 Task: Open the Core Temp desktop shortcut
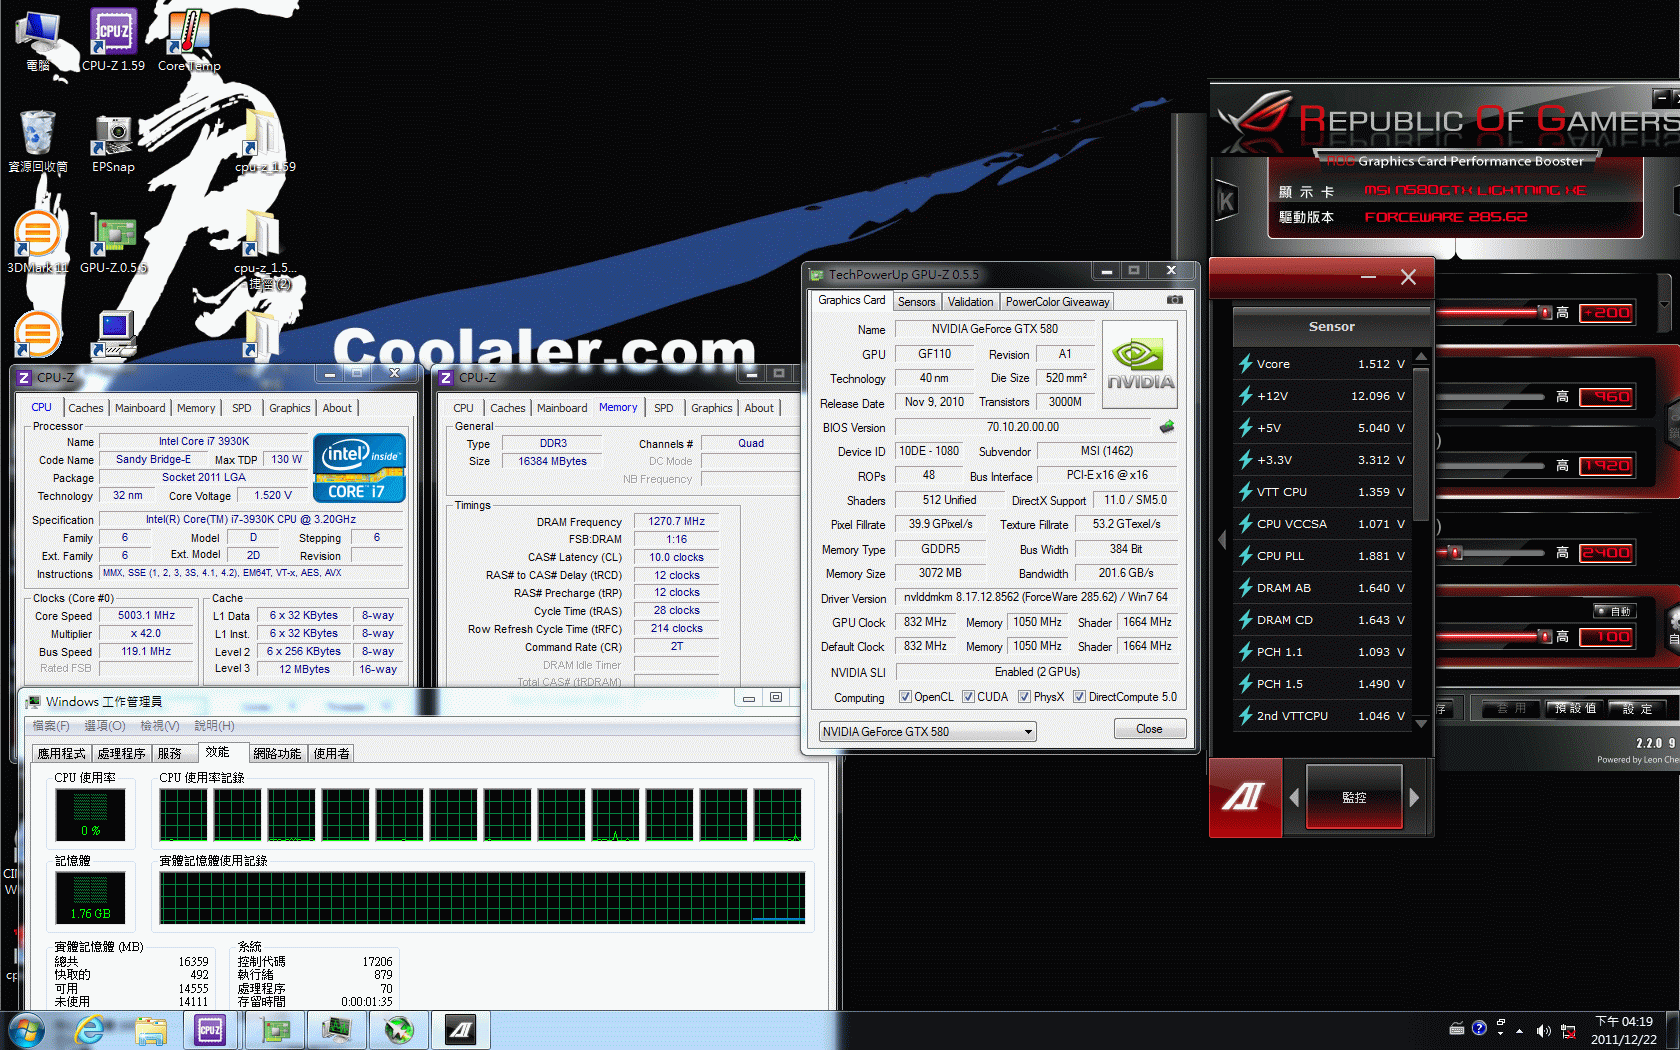[x=189, y=40]
